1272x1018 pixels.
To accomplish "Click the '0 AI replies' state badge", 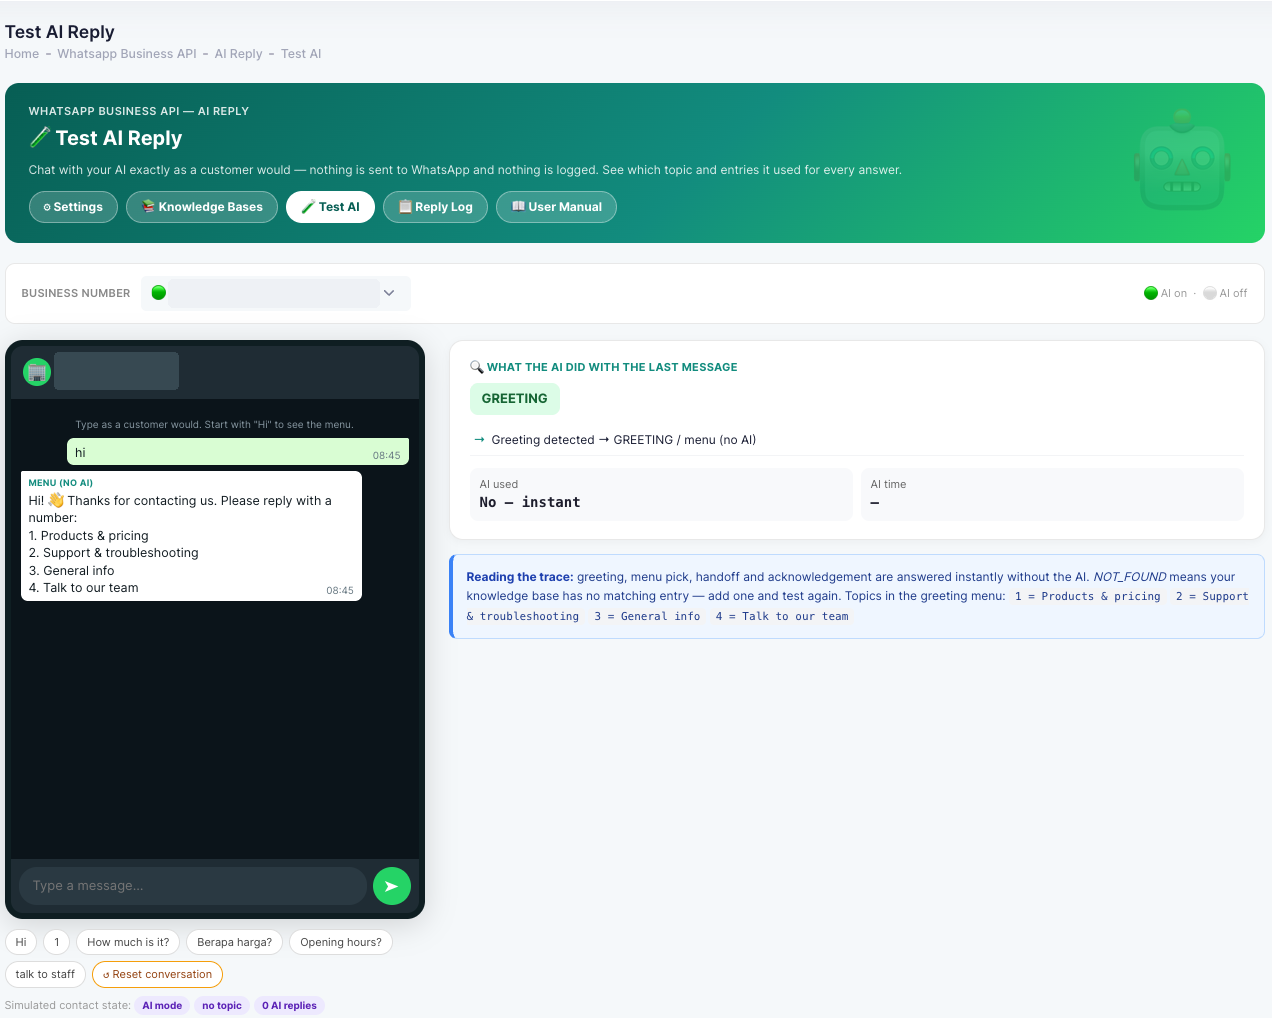I will pyautogui.click(x=289, y=1006).
